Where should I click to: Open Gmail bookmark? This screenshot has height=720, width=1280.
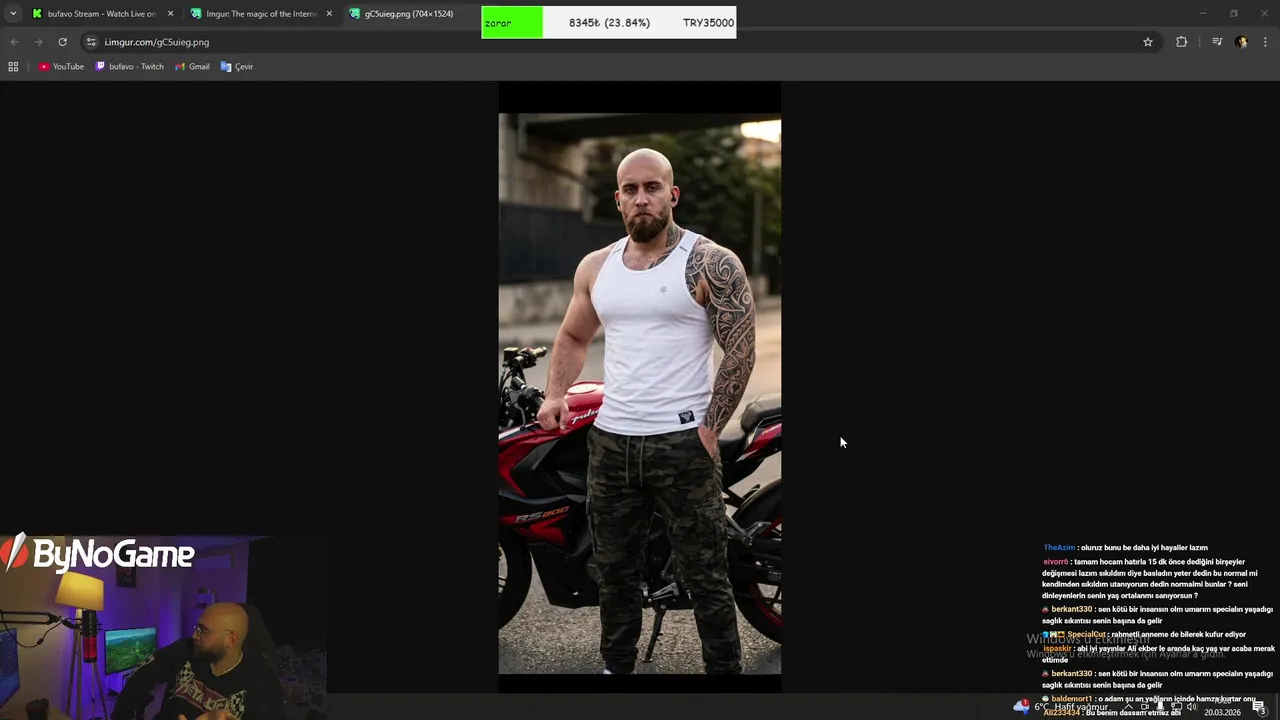(x=192, y=67)
